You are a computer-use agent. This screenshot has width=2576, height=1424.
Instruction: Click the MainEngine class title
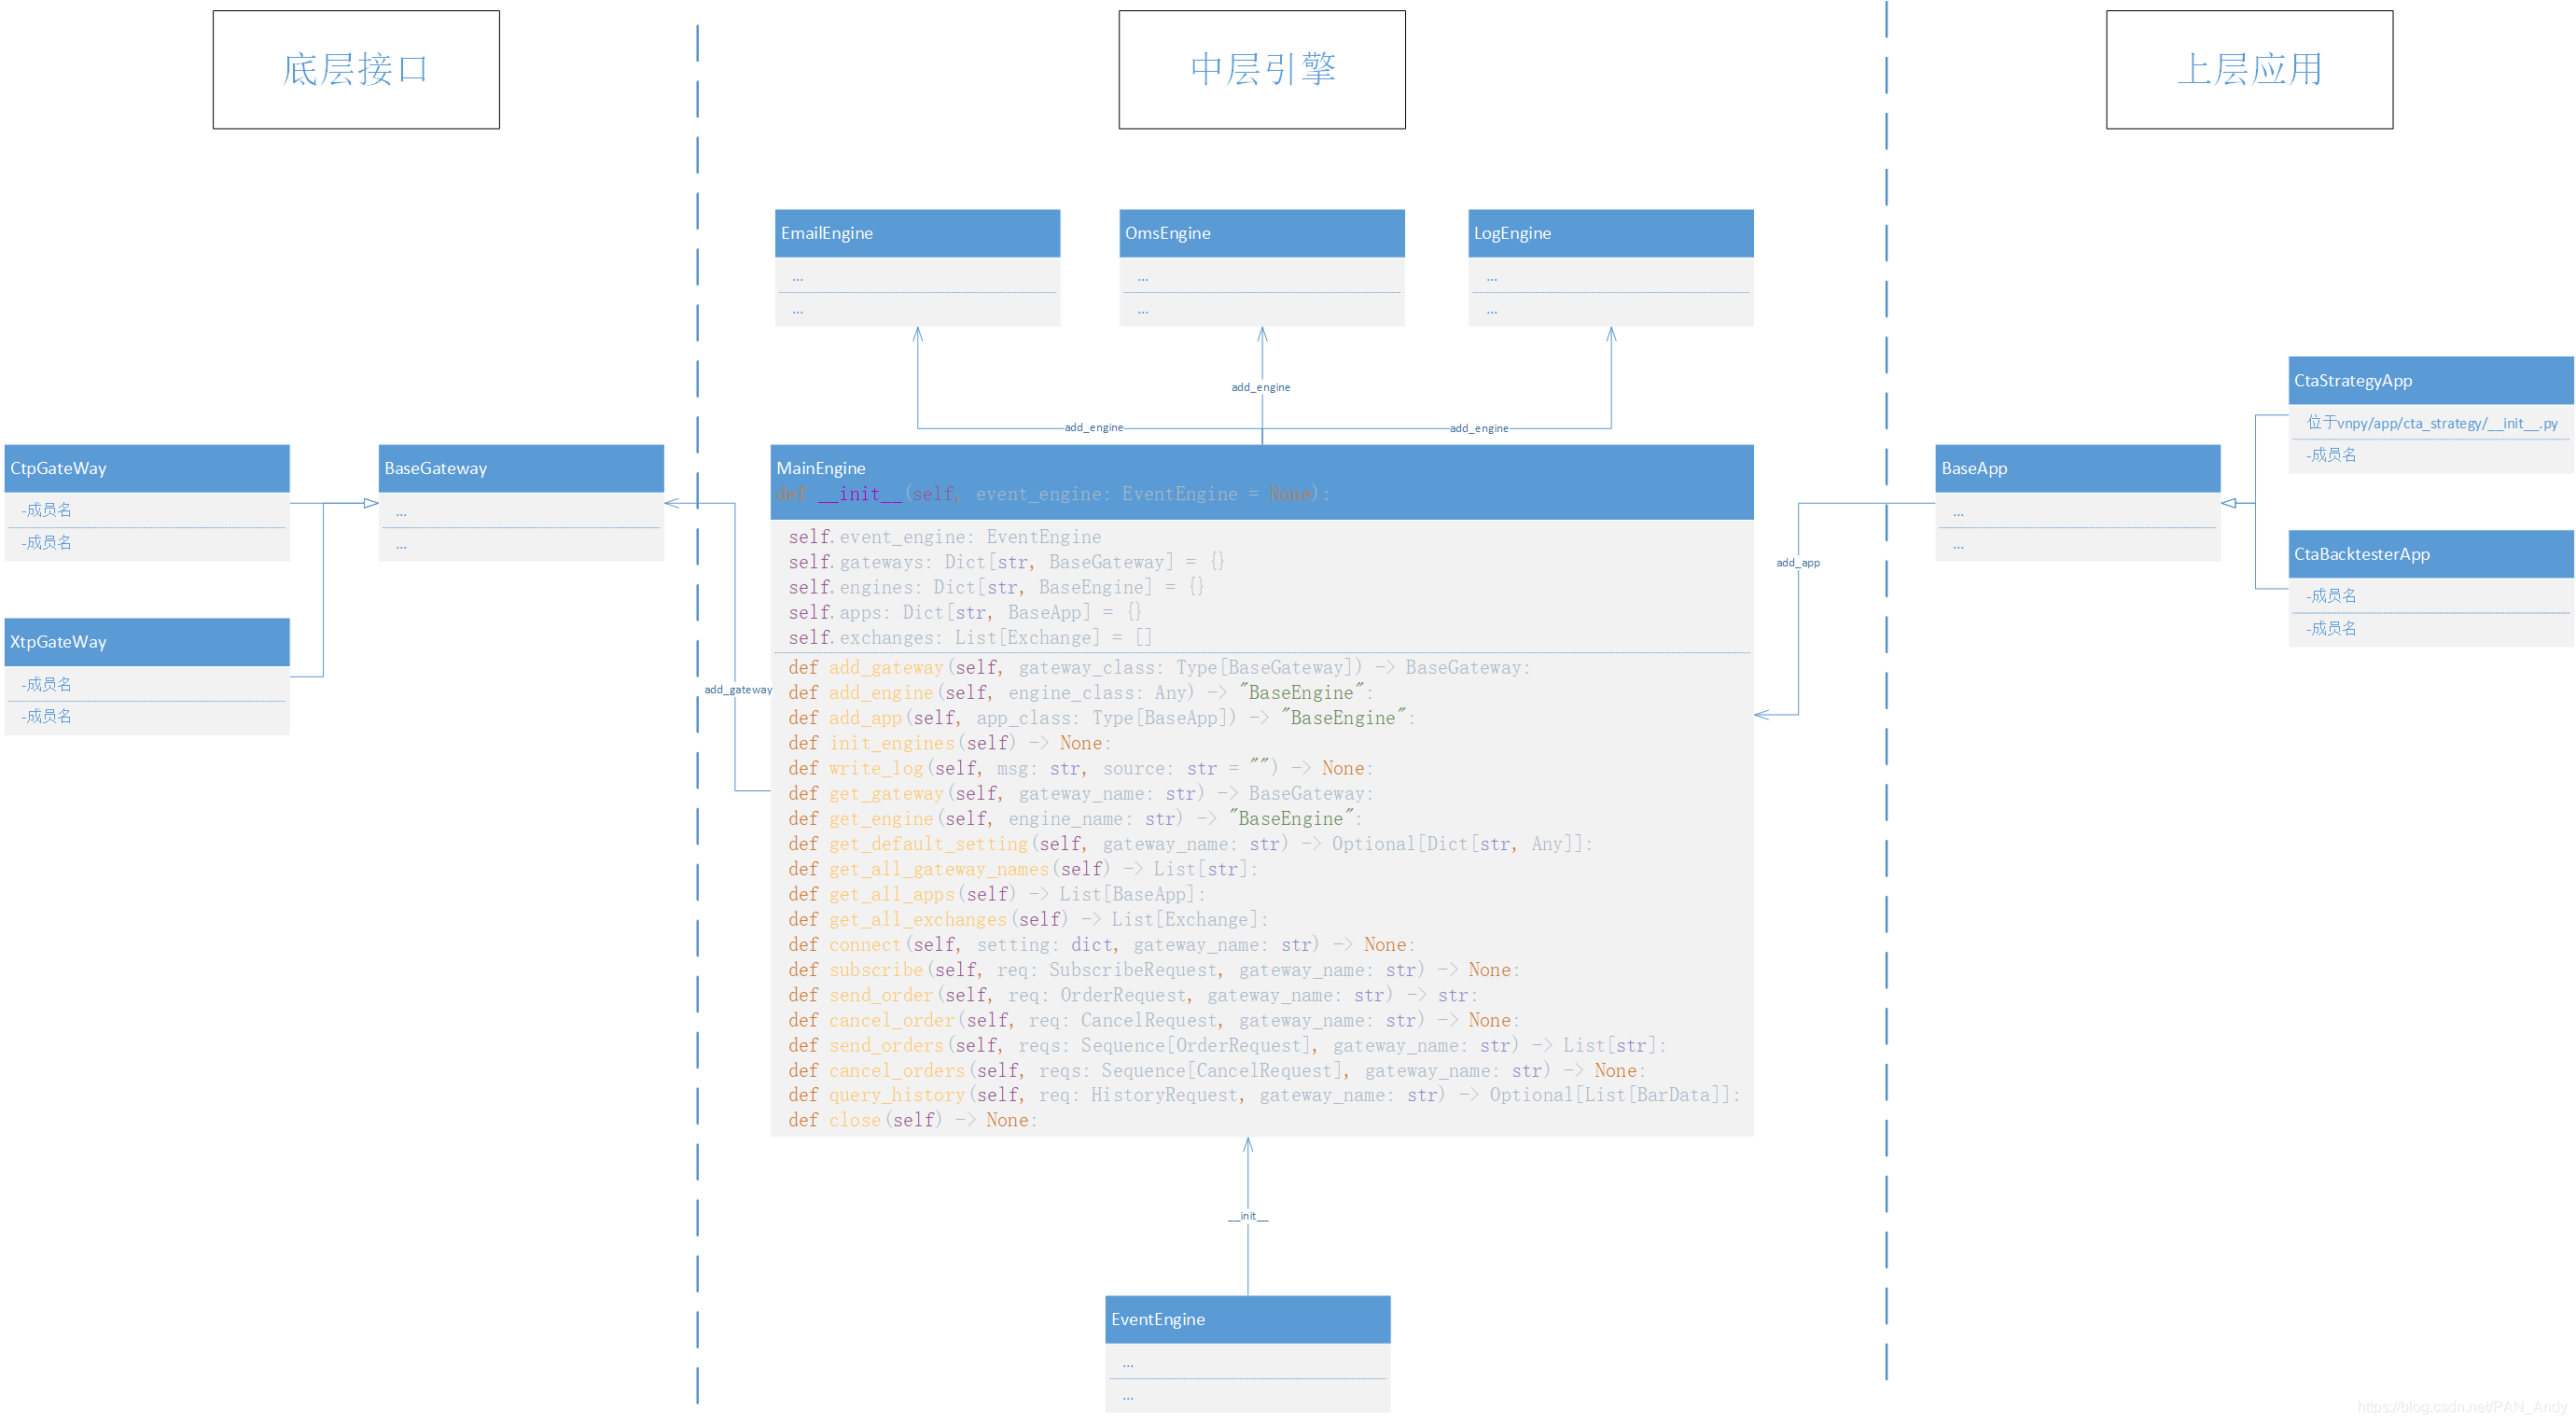pos(821,468)
